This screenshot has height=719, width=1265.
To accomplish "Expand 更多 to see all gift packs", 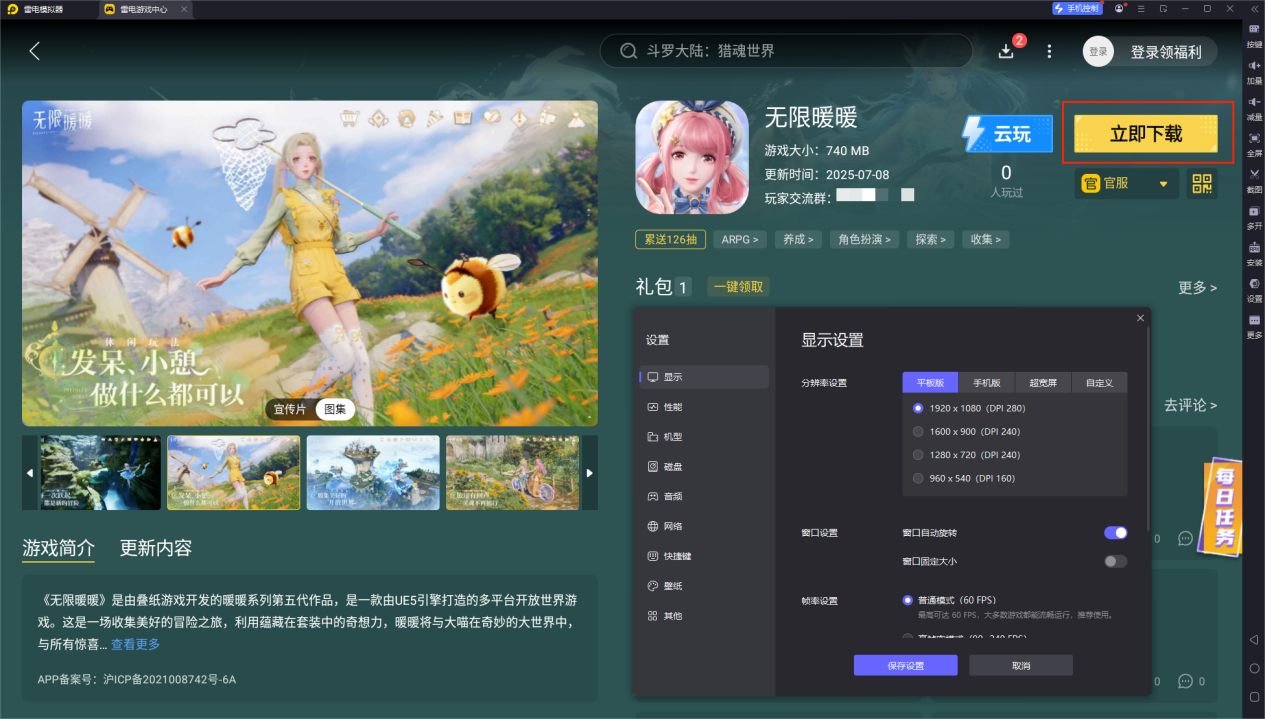I will click(1199, 287).
